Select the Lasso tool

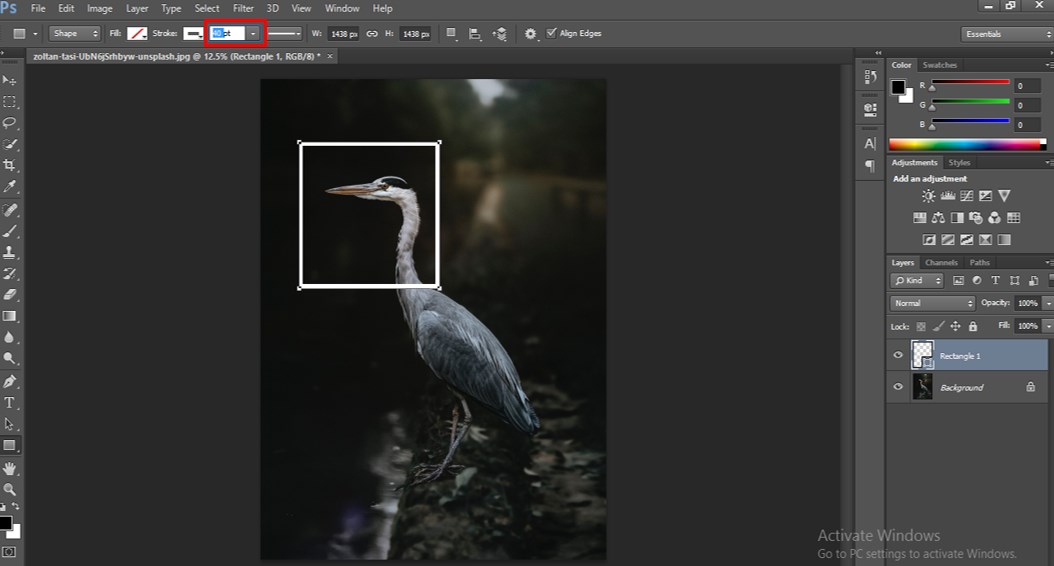click(x=9, y=123)
